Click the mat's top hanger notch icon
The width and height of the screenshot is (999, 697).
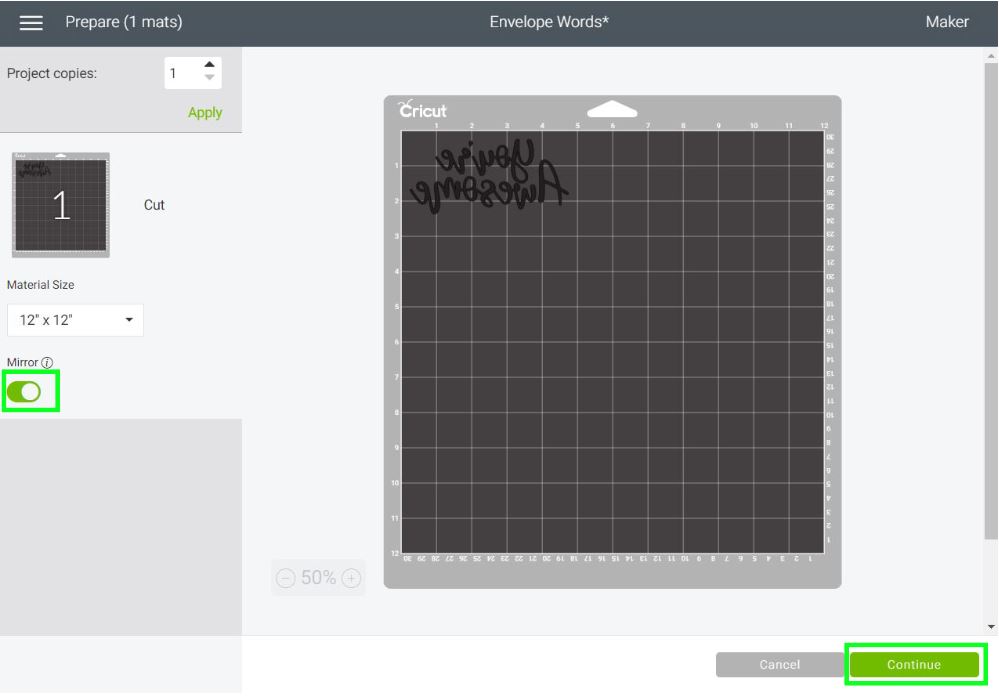pos(612,108)
